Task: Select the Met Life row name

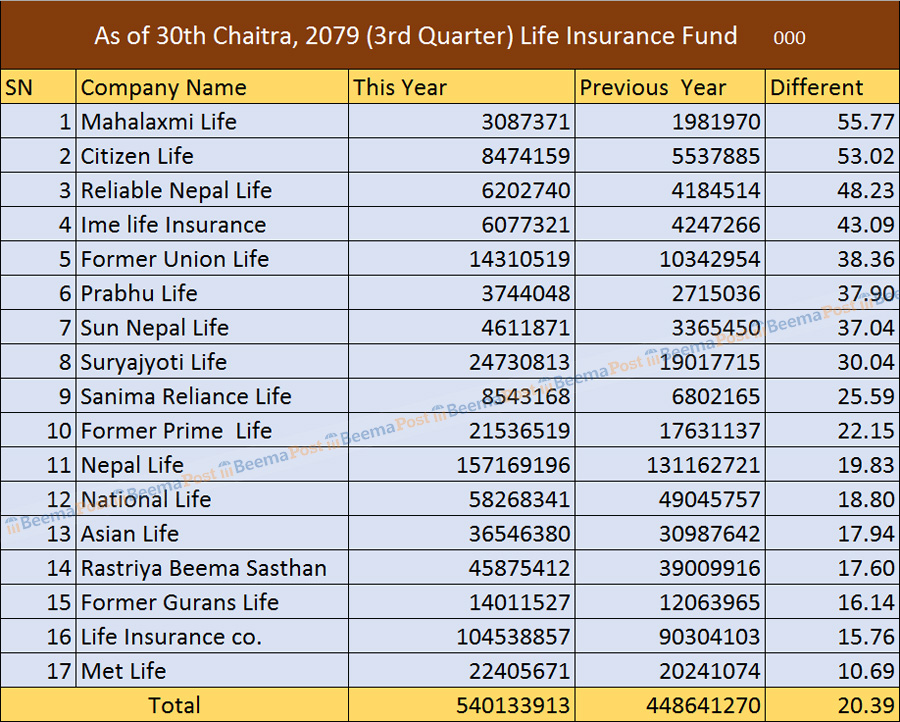Action: (124, 671)
